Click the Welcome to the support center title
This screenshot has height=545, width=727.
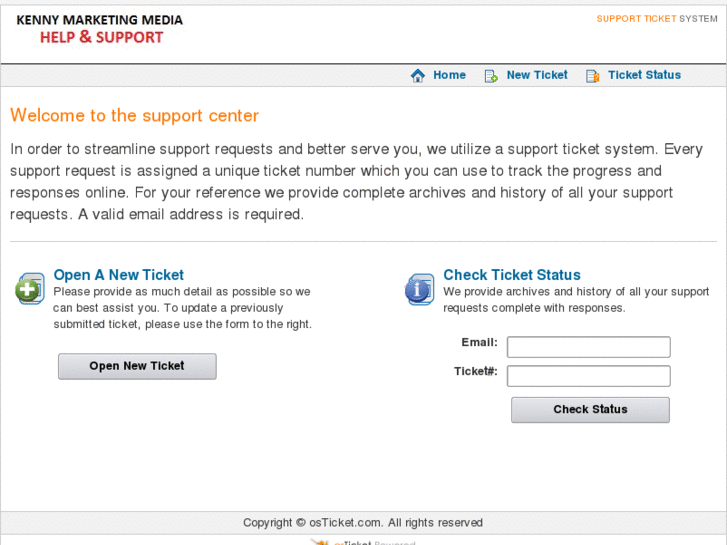[x=134, y=116]
